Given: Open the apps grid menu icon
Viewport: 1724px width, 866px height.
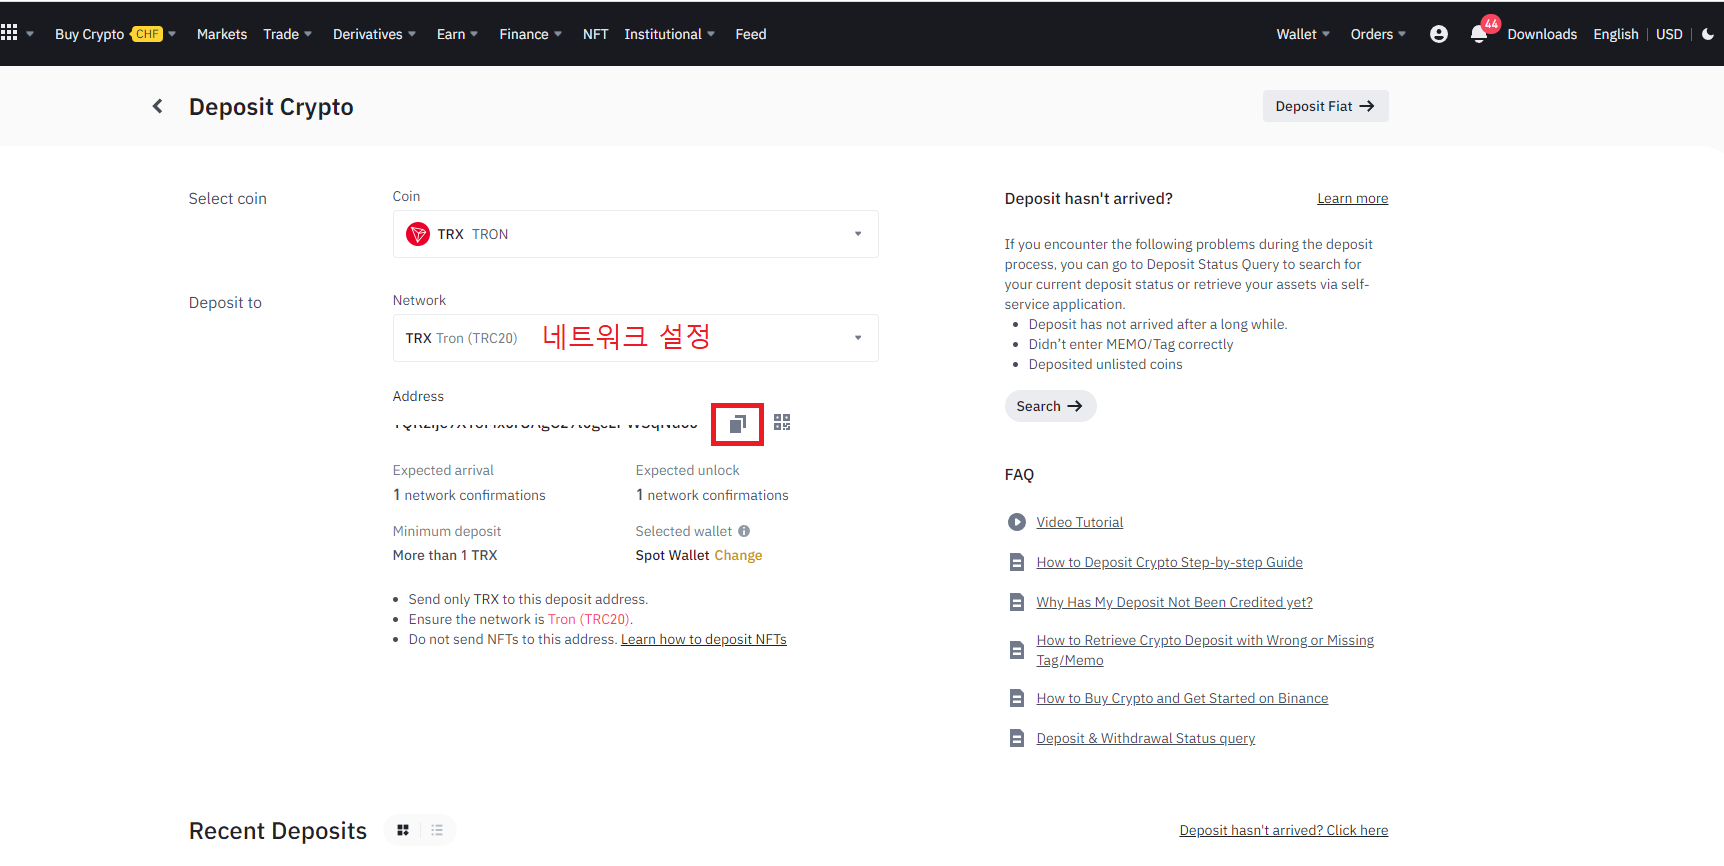Looking at the screenshot, I should click(x=9, y=33).
